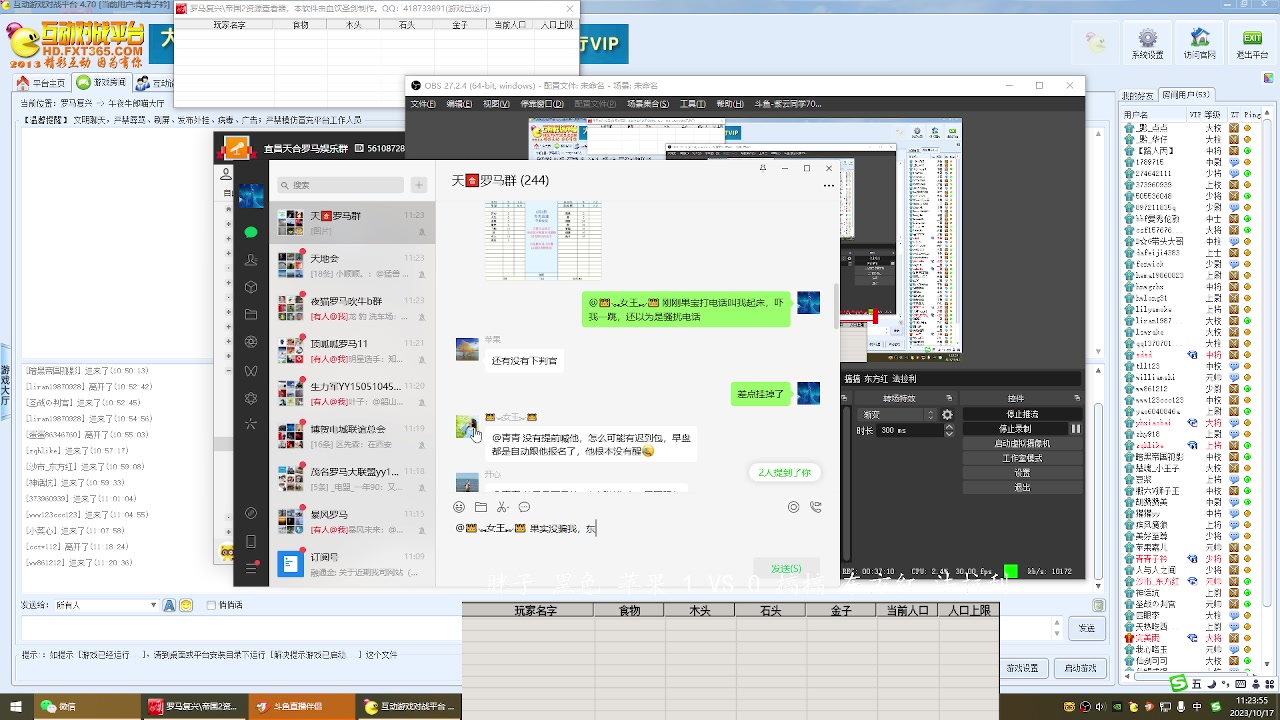Click the 2人提到了你 mention notice
The height and width of the screenshot is (720, 1280).
click(784, 473)
